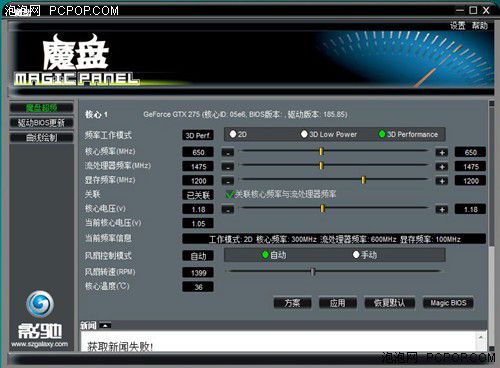Increase shader clock with plus button

(x=442, y=167)
